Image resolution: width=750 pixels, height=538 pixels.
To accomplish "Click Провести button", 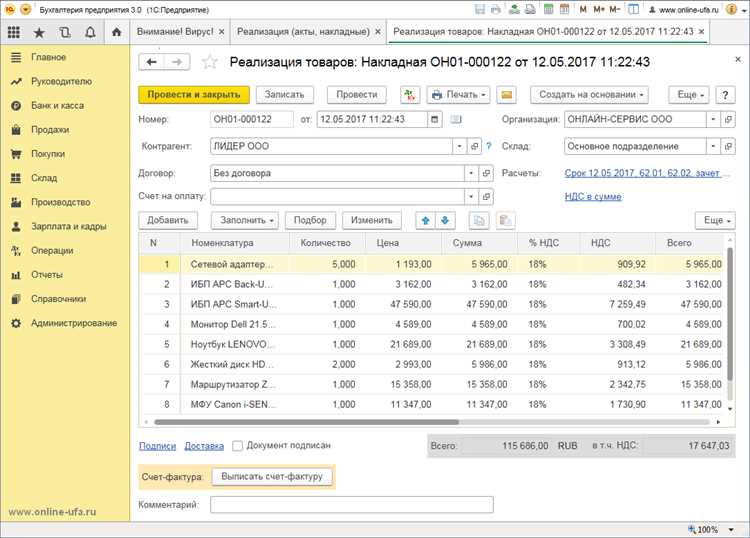I will [x=357, y=95].
